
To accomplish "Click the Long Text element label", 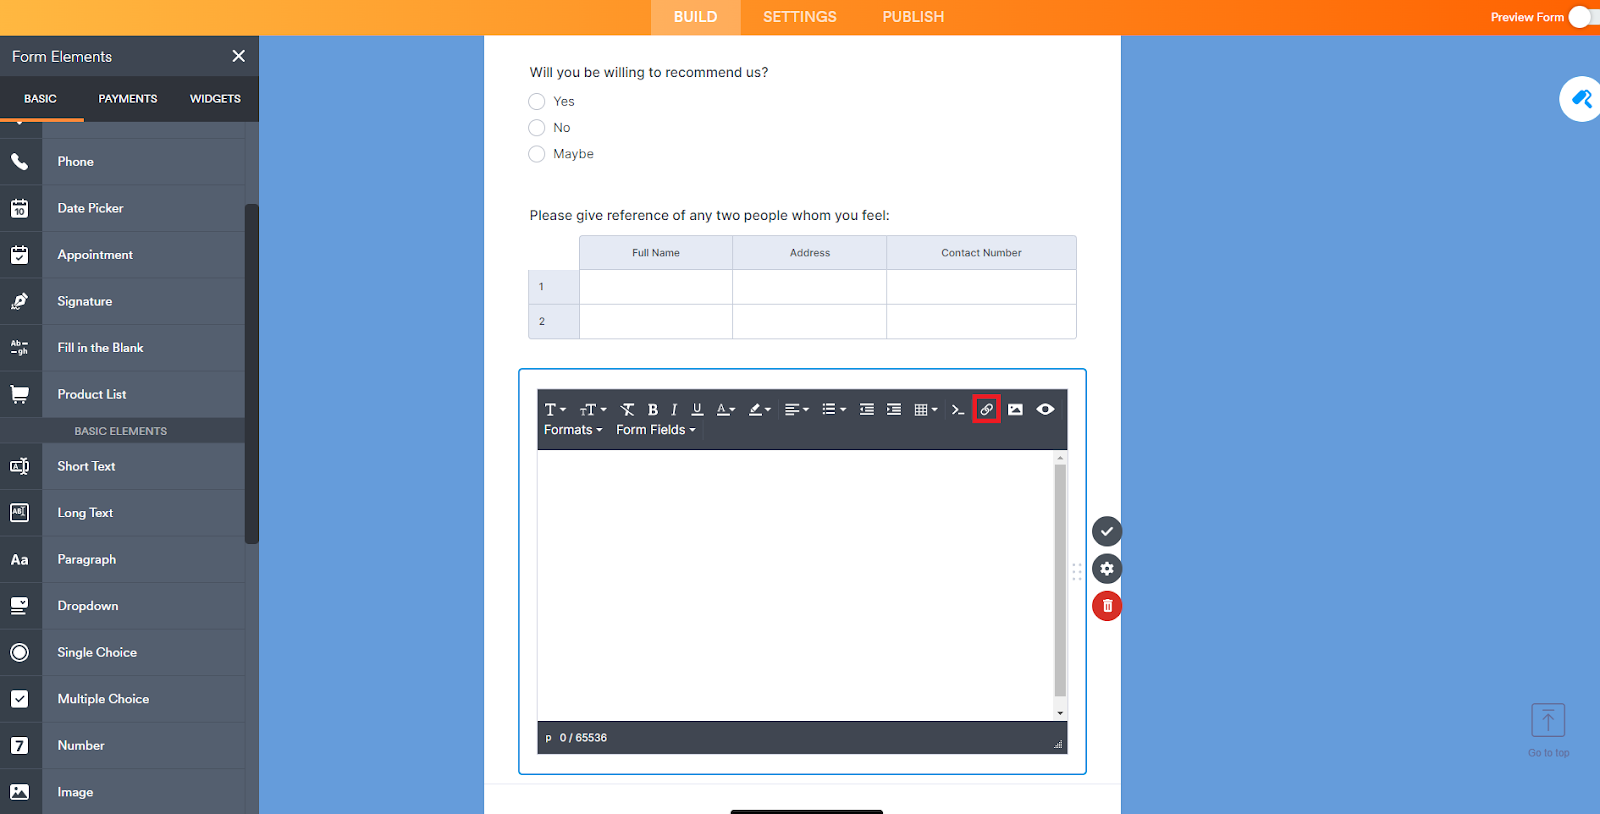I will [85, 513].
